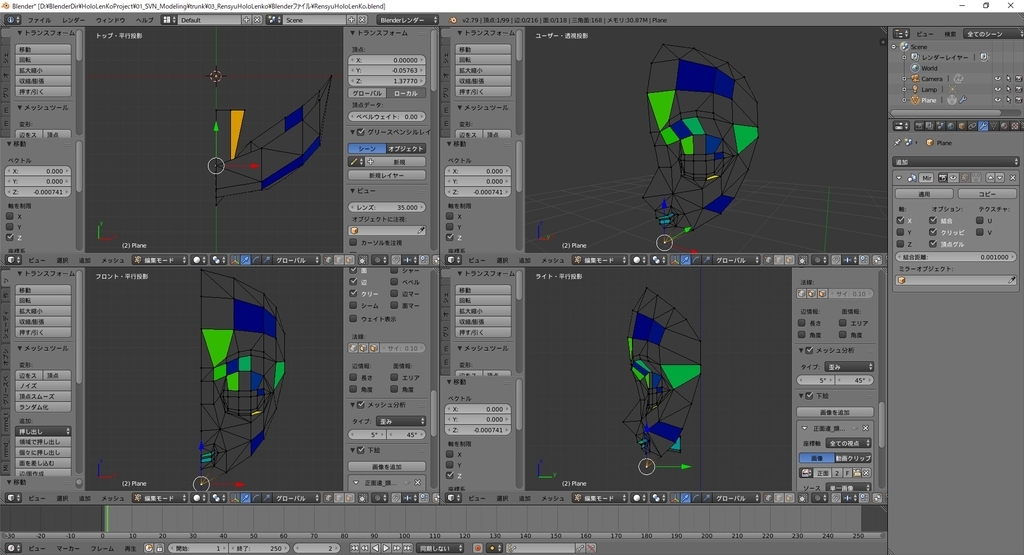Open the Info editor type icon menu
Viewport: 1024px width, 555px height.
(12, 20)
